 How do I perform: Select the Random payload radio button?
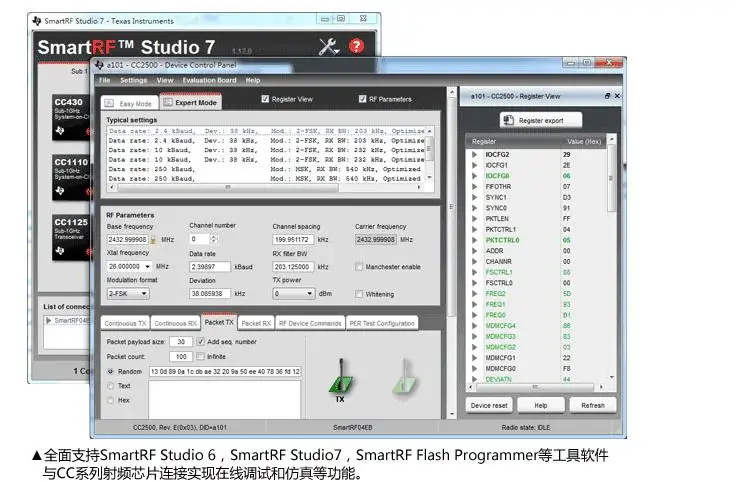coord(111,371)
